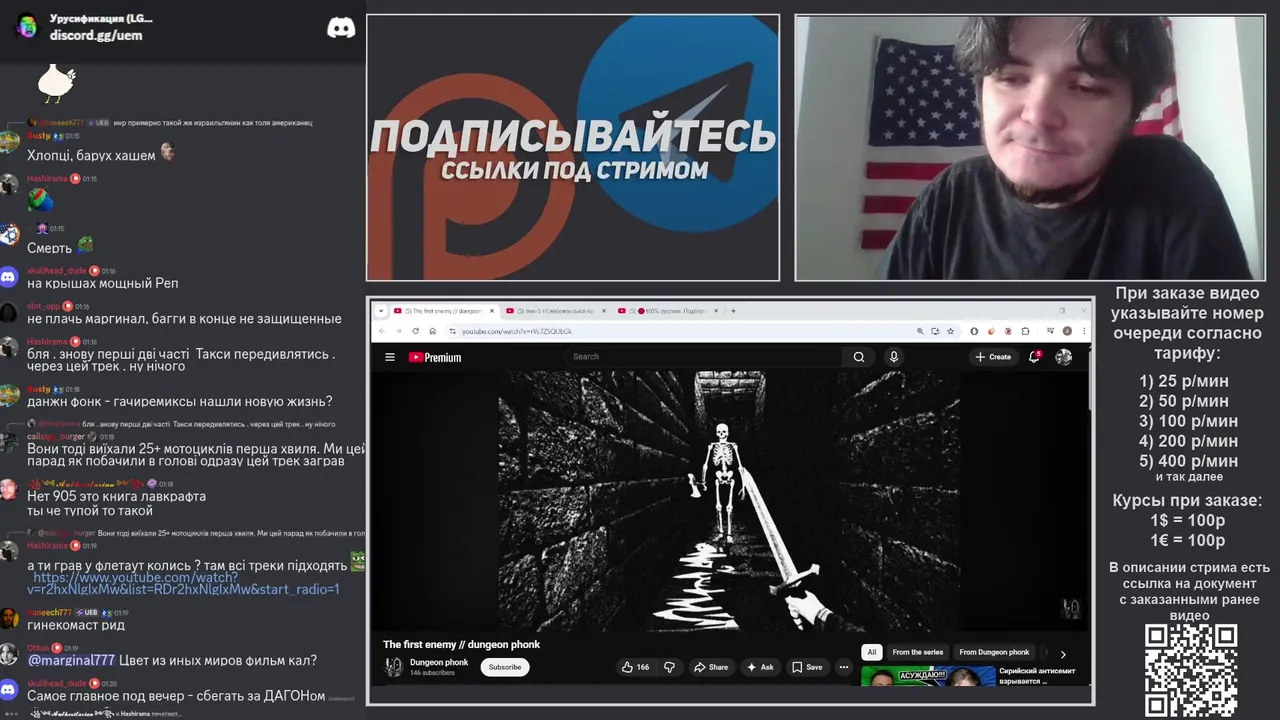The width and height of the screenshot is (1280, 720).
Task: Click the Share button
Action: [x=711, y=667]
